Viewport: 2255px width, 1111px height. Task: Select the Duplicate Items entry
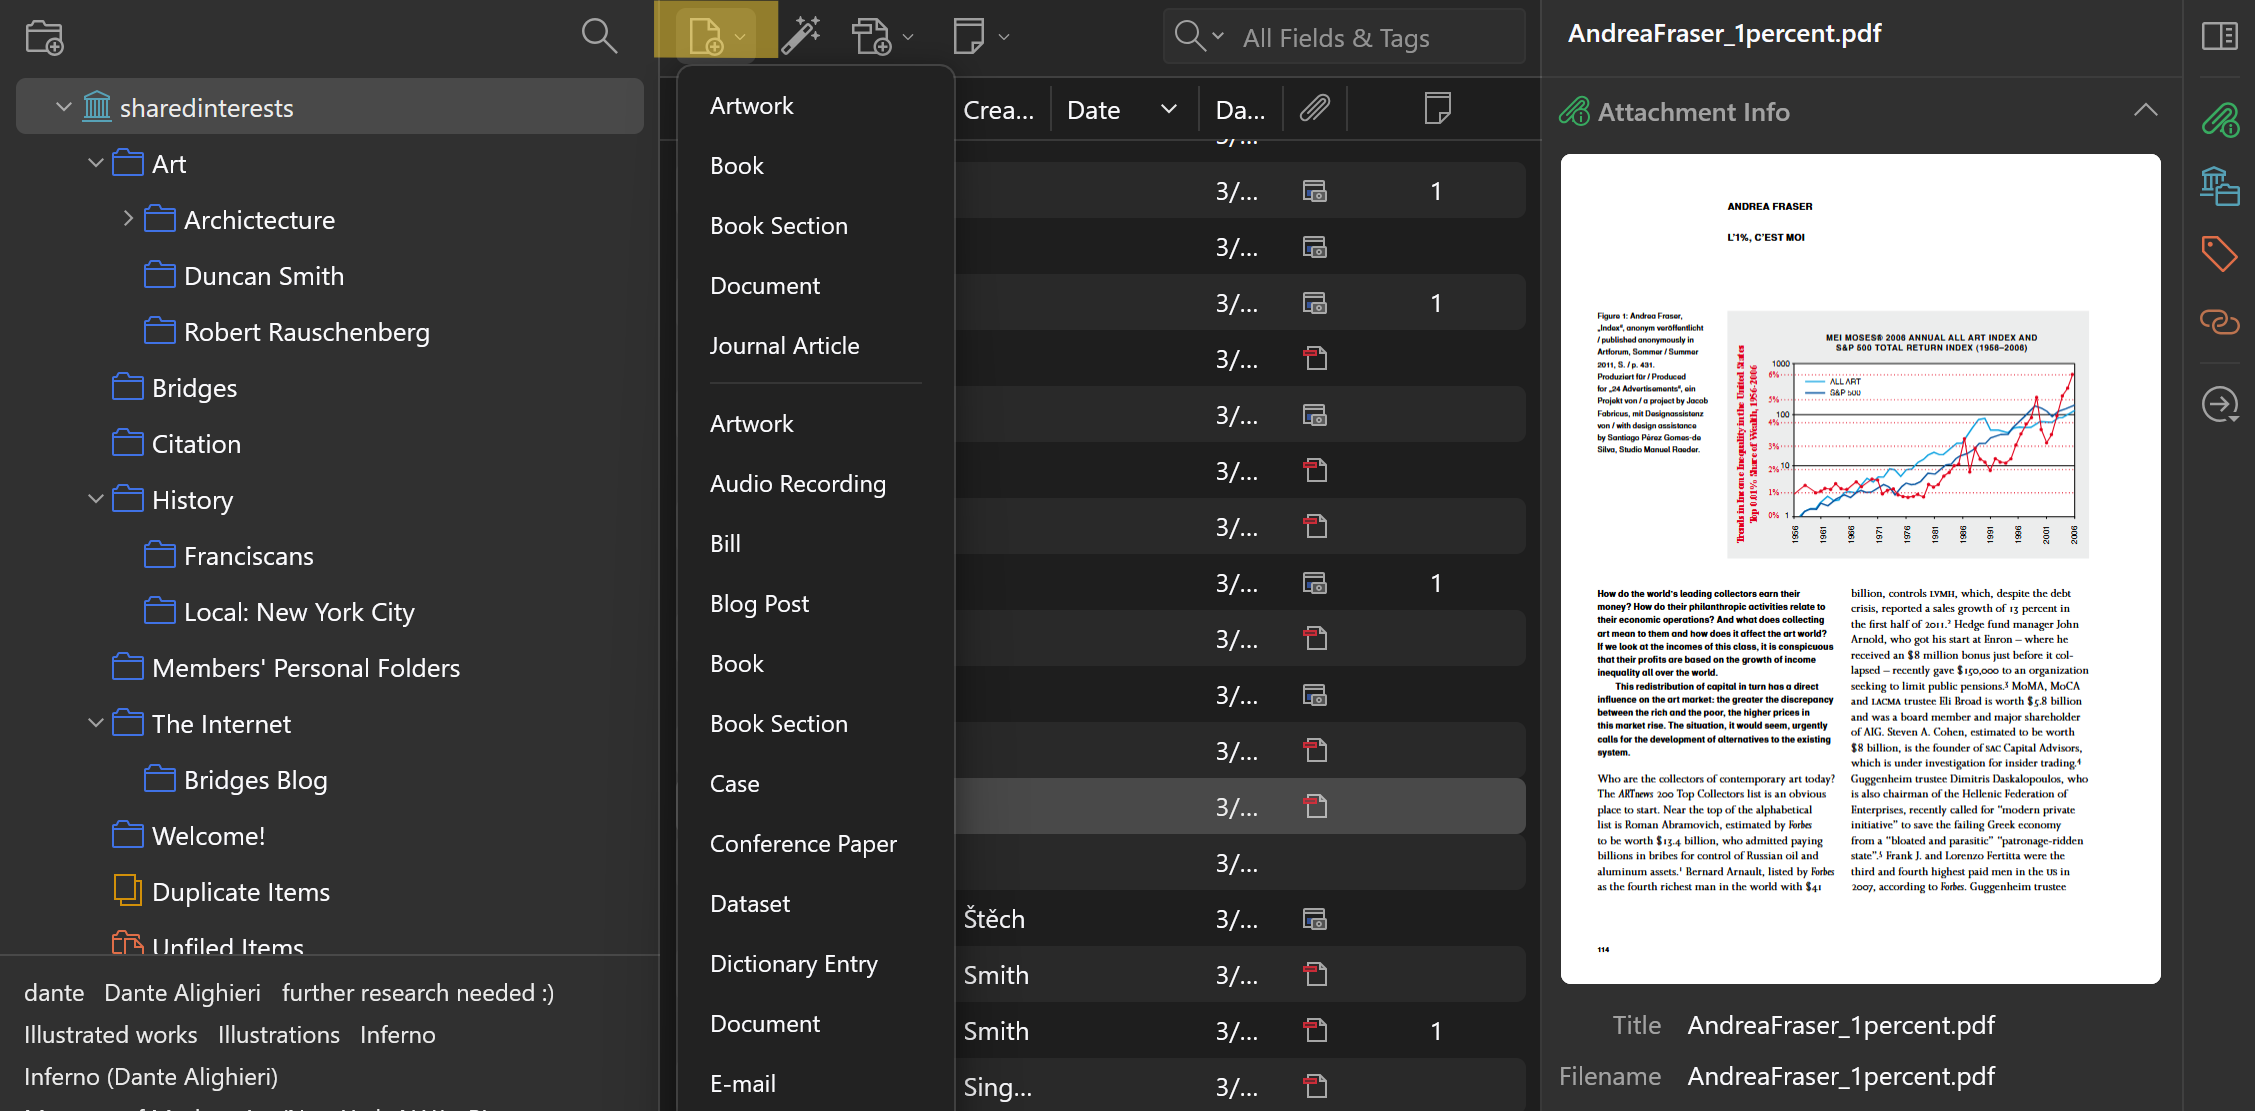(x=240, y=892)
